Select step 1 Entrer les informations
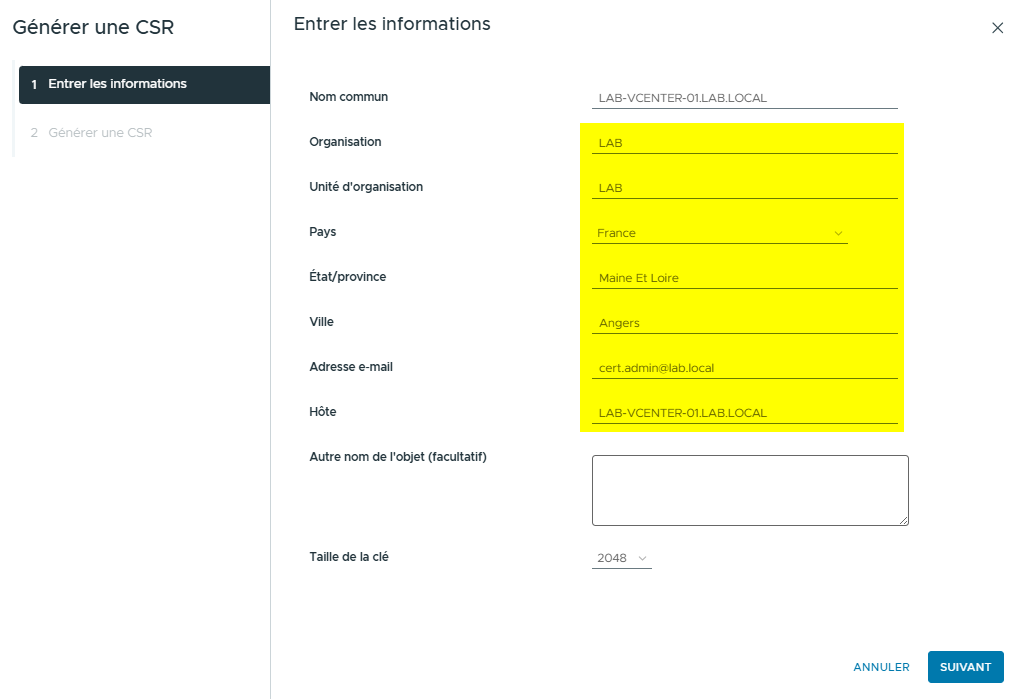Screen dimensions: 1020x699 (143, 85)
